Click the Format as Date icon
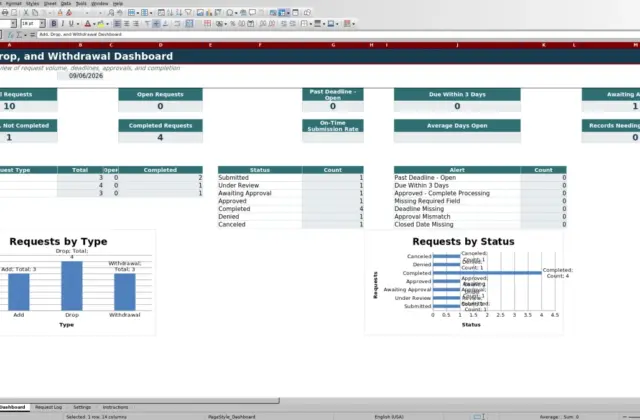The image size is (640, 420). [251, 24]
